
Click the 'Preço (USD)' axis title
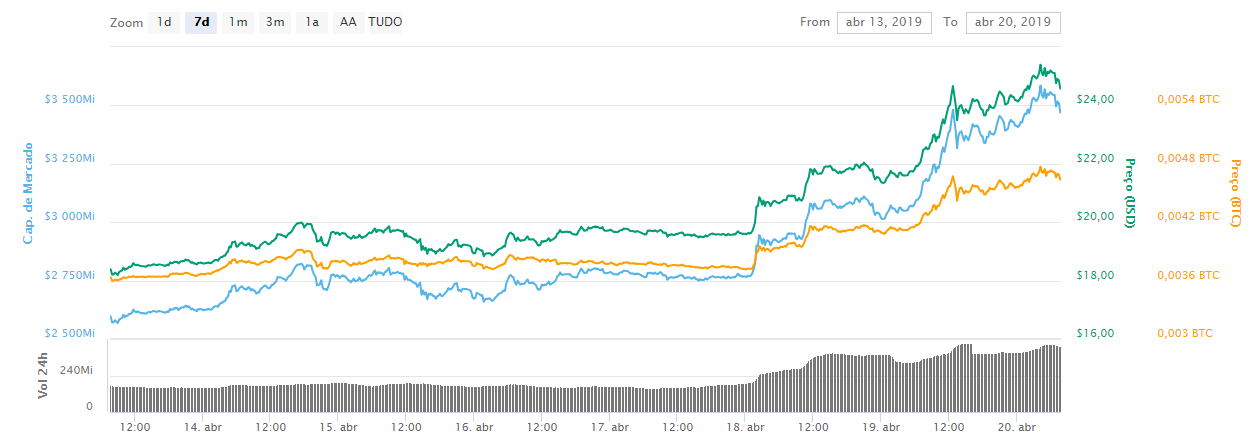[1130, 194]
